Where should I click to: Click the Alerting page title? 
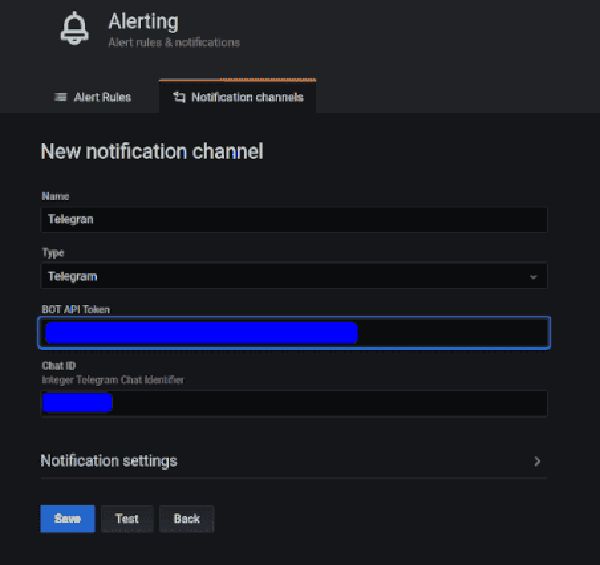(143, 21)
